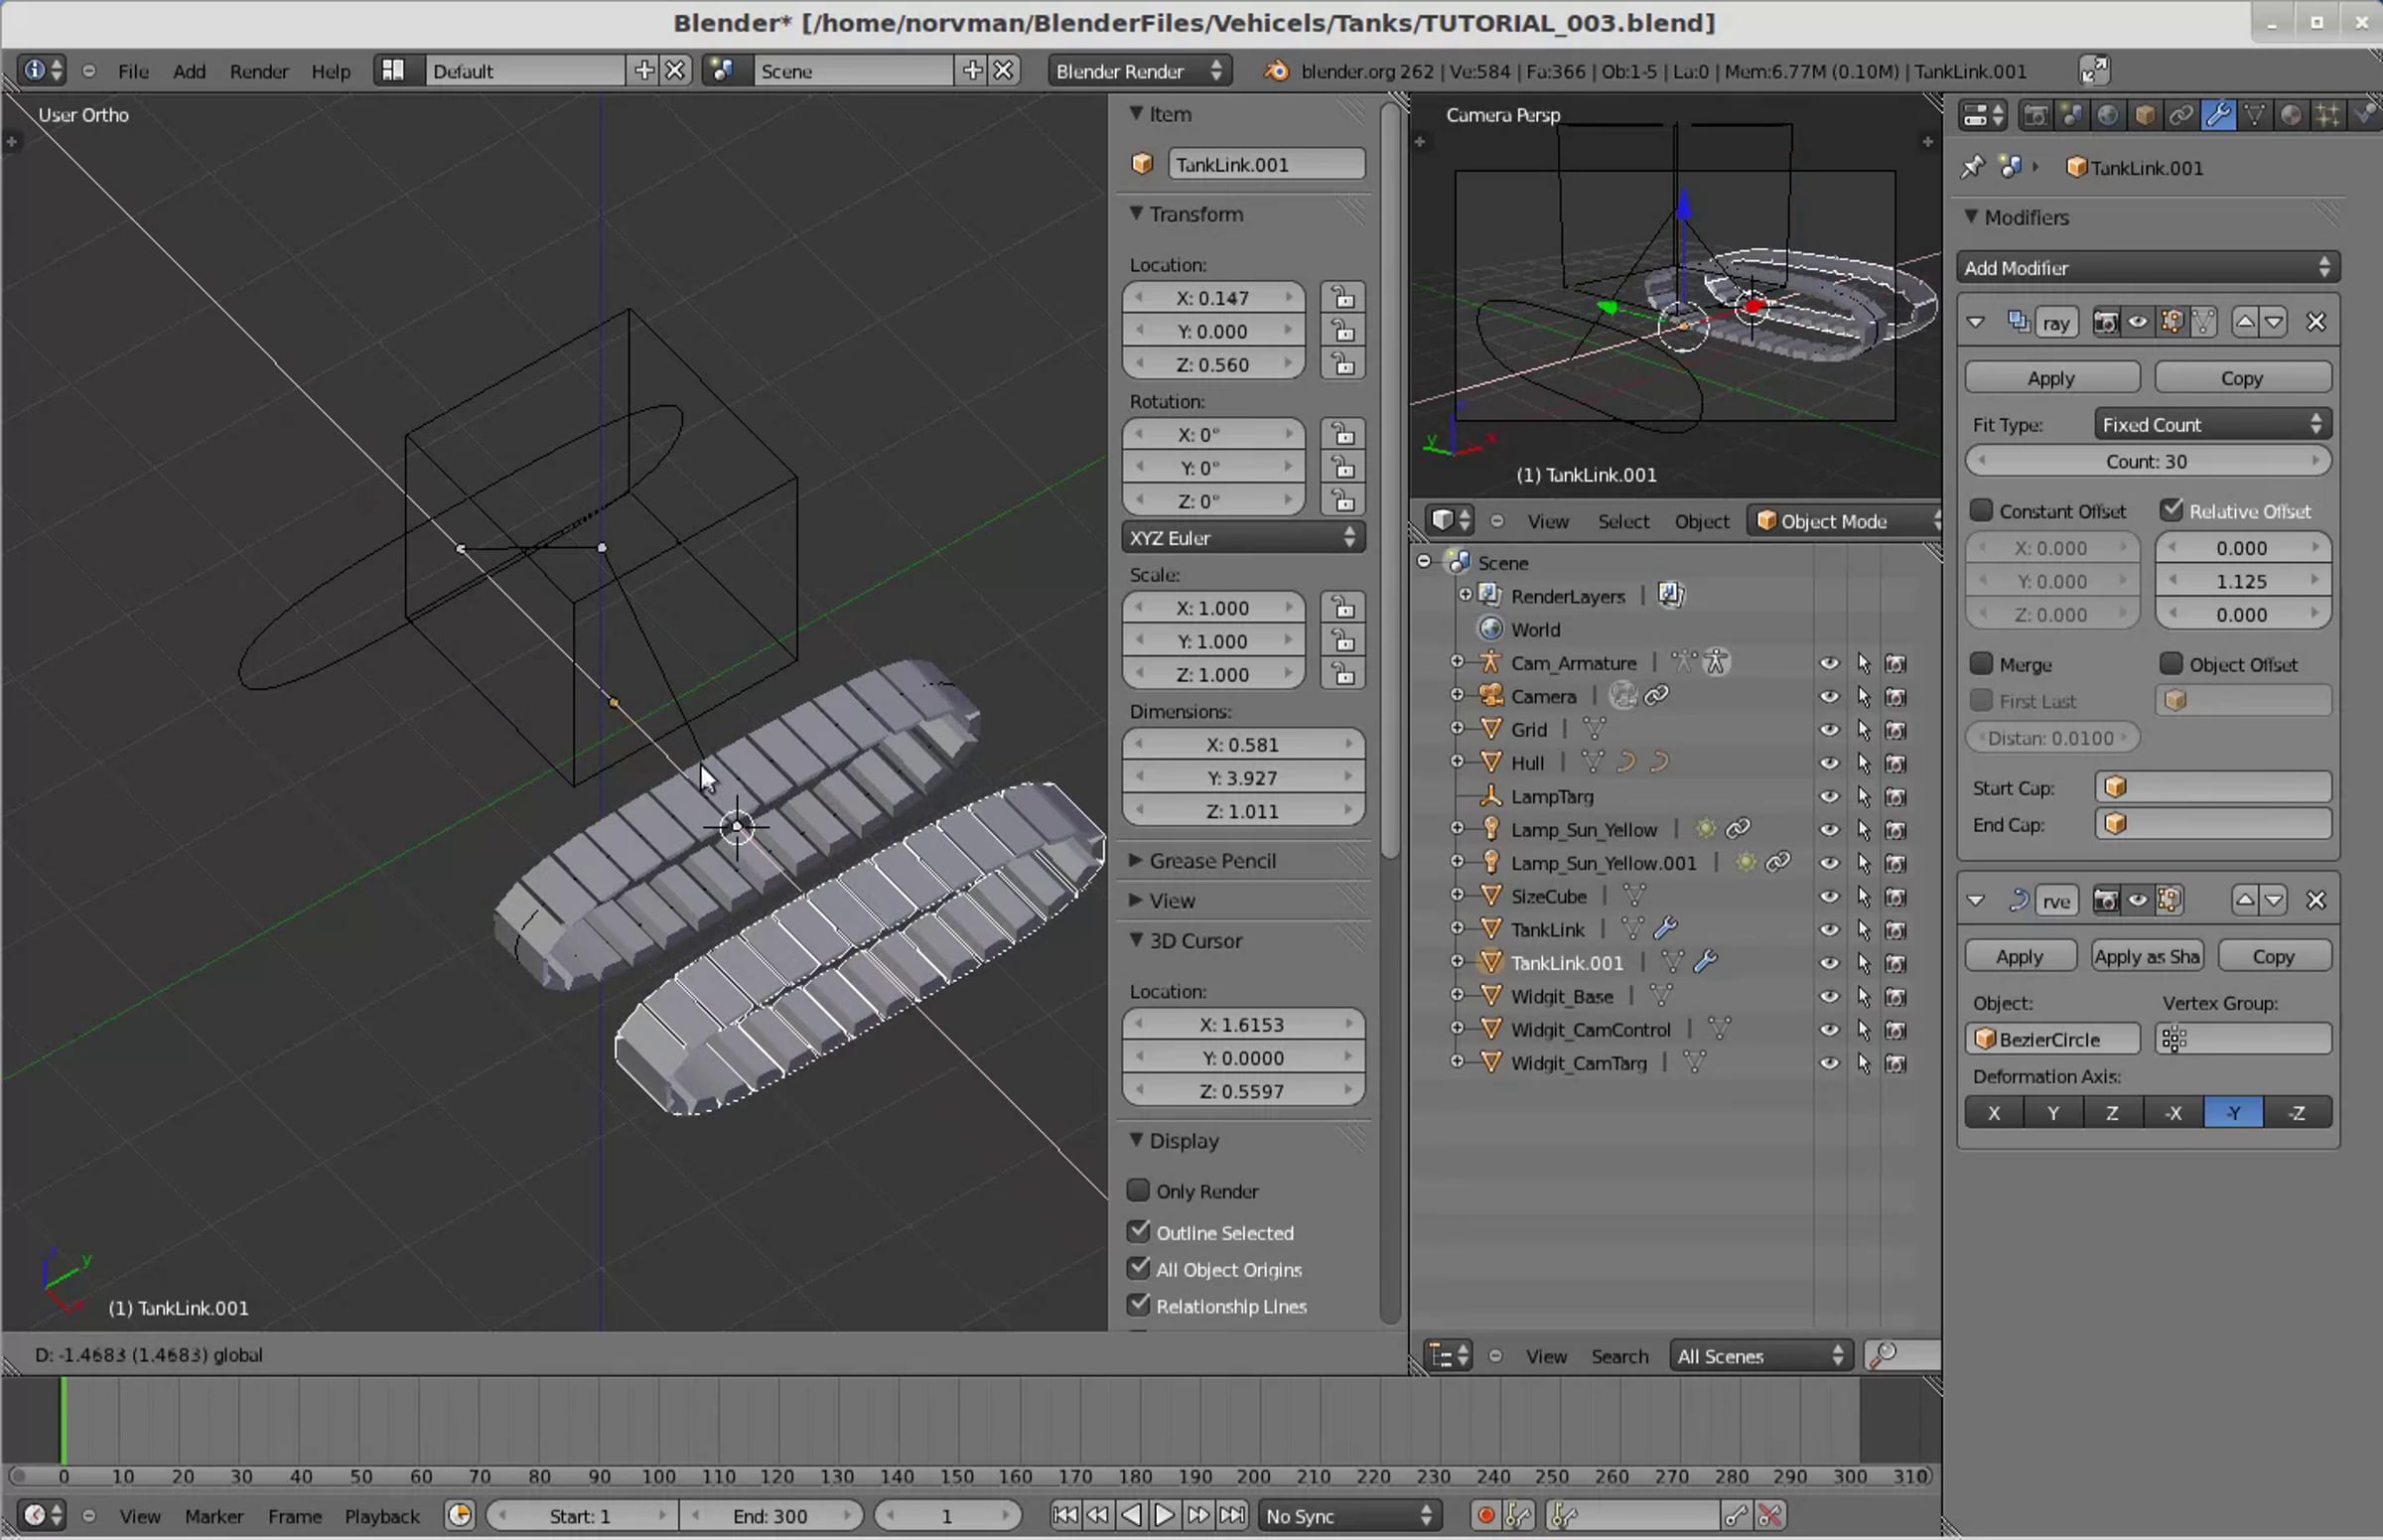The width and height of the screenshot is (2383, 1540).
Task: Delete the Array modifier with X
Action: [x=2315, y=322]
